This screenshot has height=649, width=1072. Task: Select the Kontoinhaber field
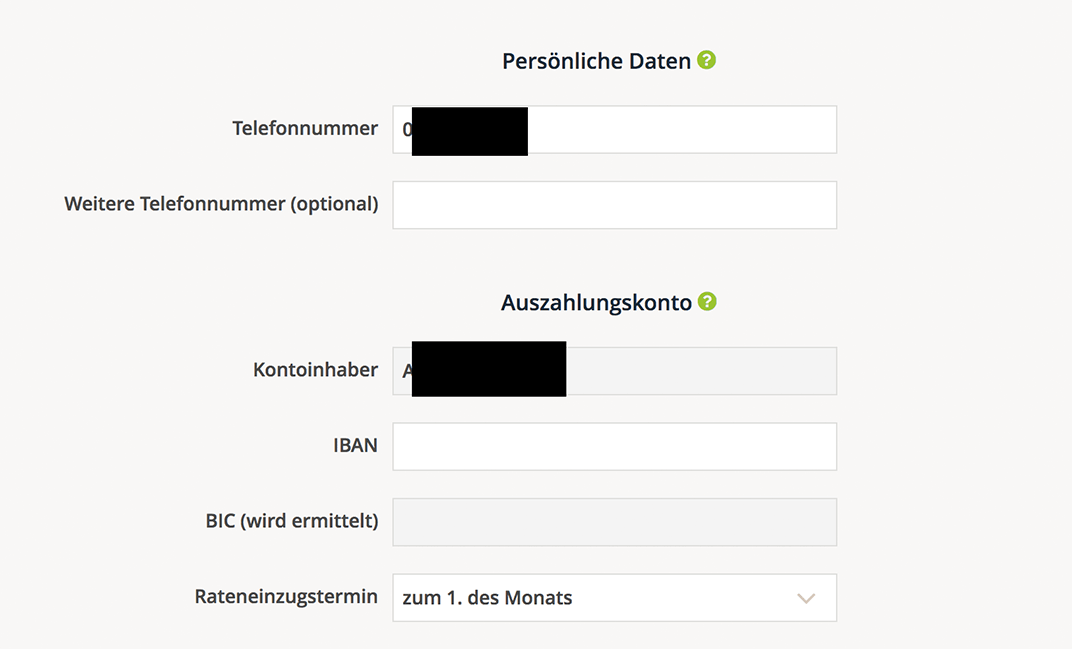[x=615, y=371]
